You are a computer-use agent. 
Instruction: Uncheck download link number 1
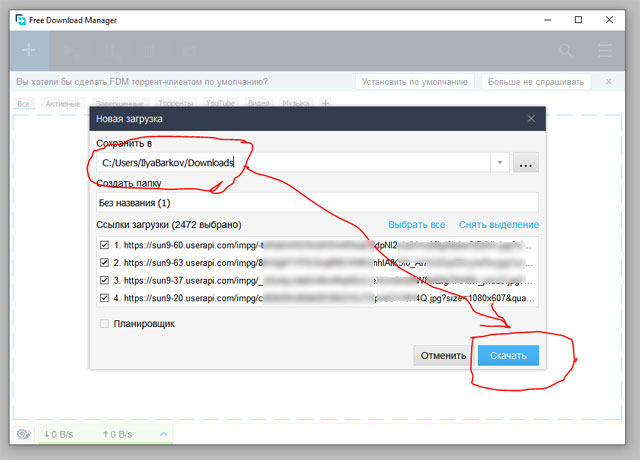[104, 245]
